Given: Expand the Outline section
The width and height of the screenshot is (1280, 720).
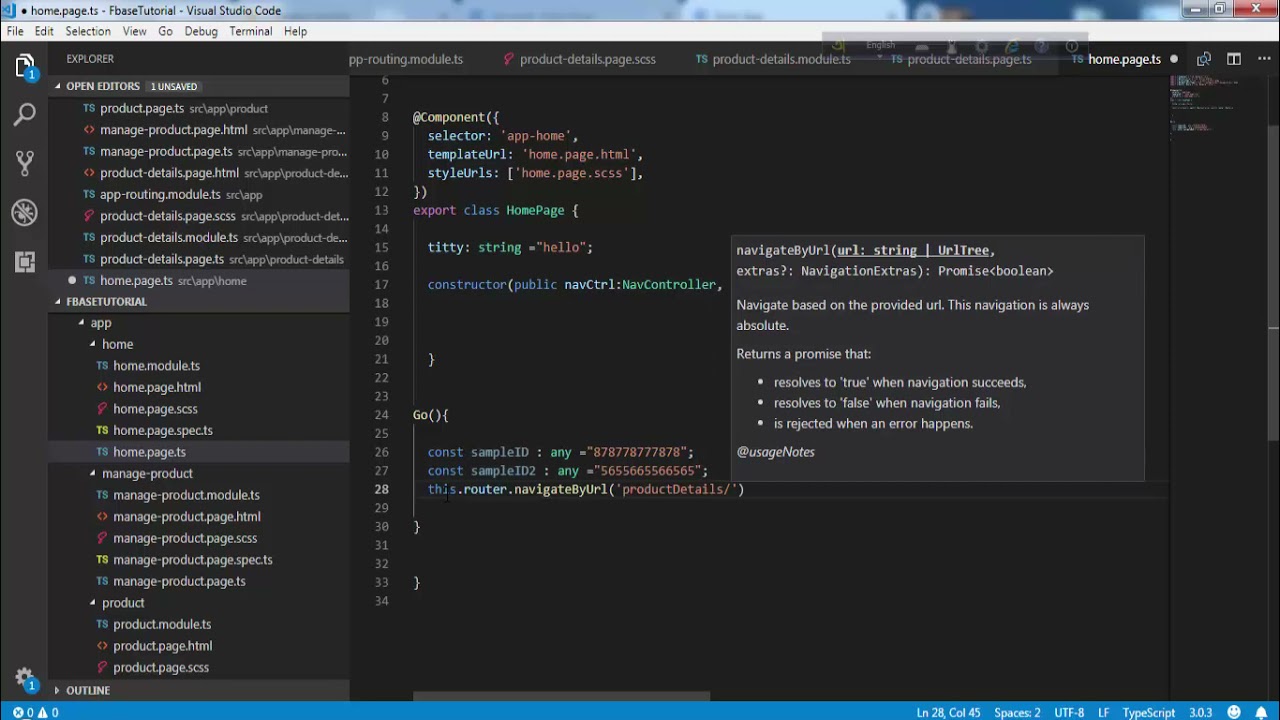Looking at the screenshot, I should pyautogui.click(x=88, y=690).
